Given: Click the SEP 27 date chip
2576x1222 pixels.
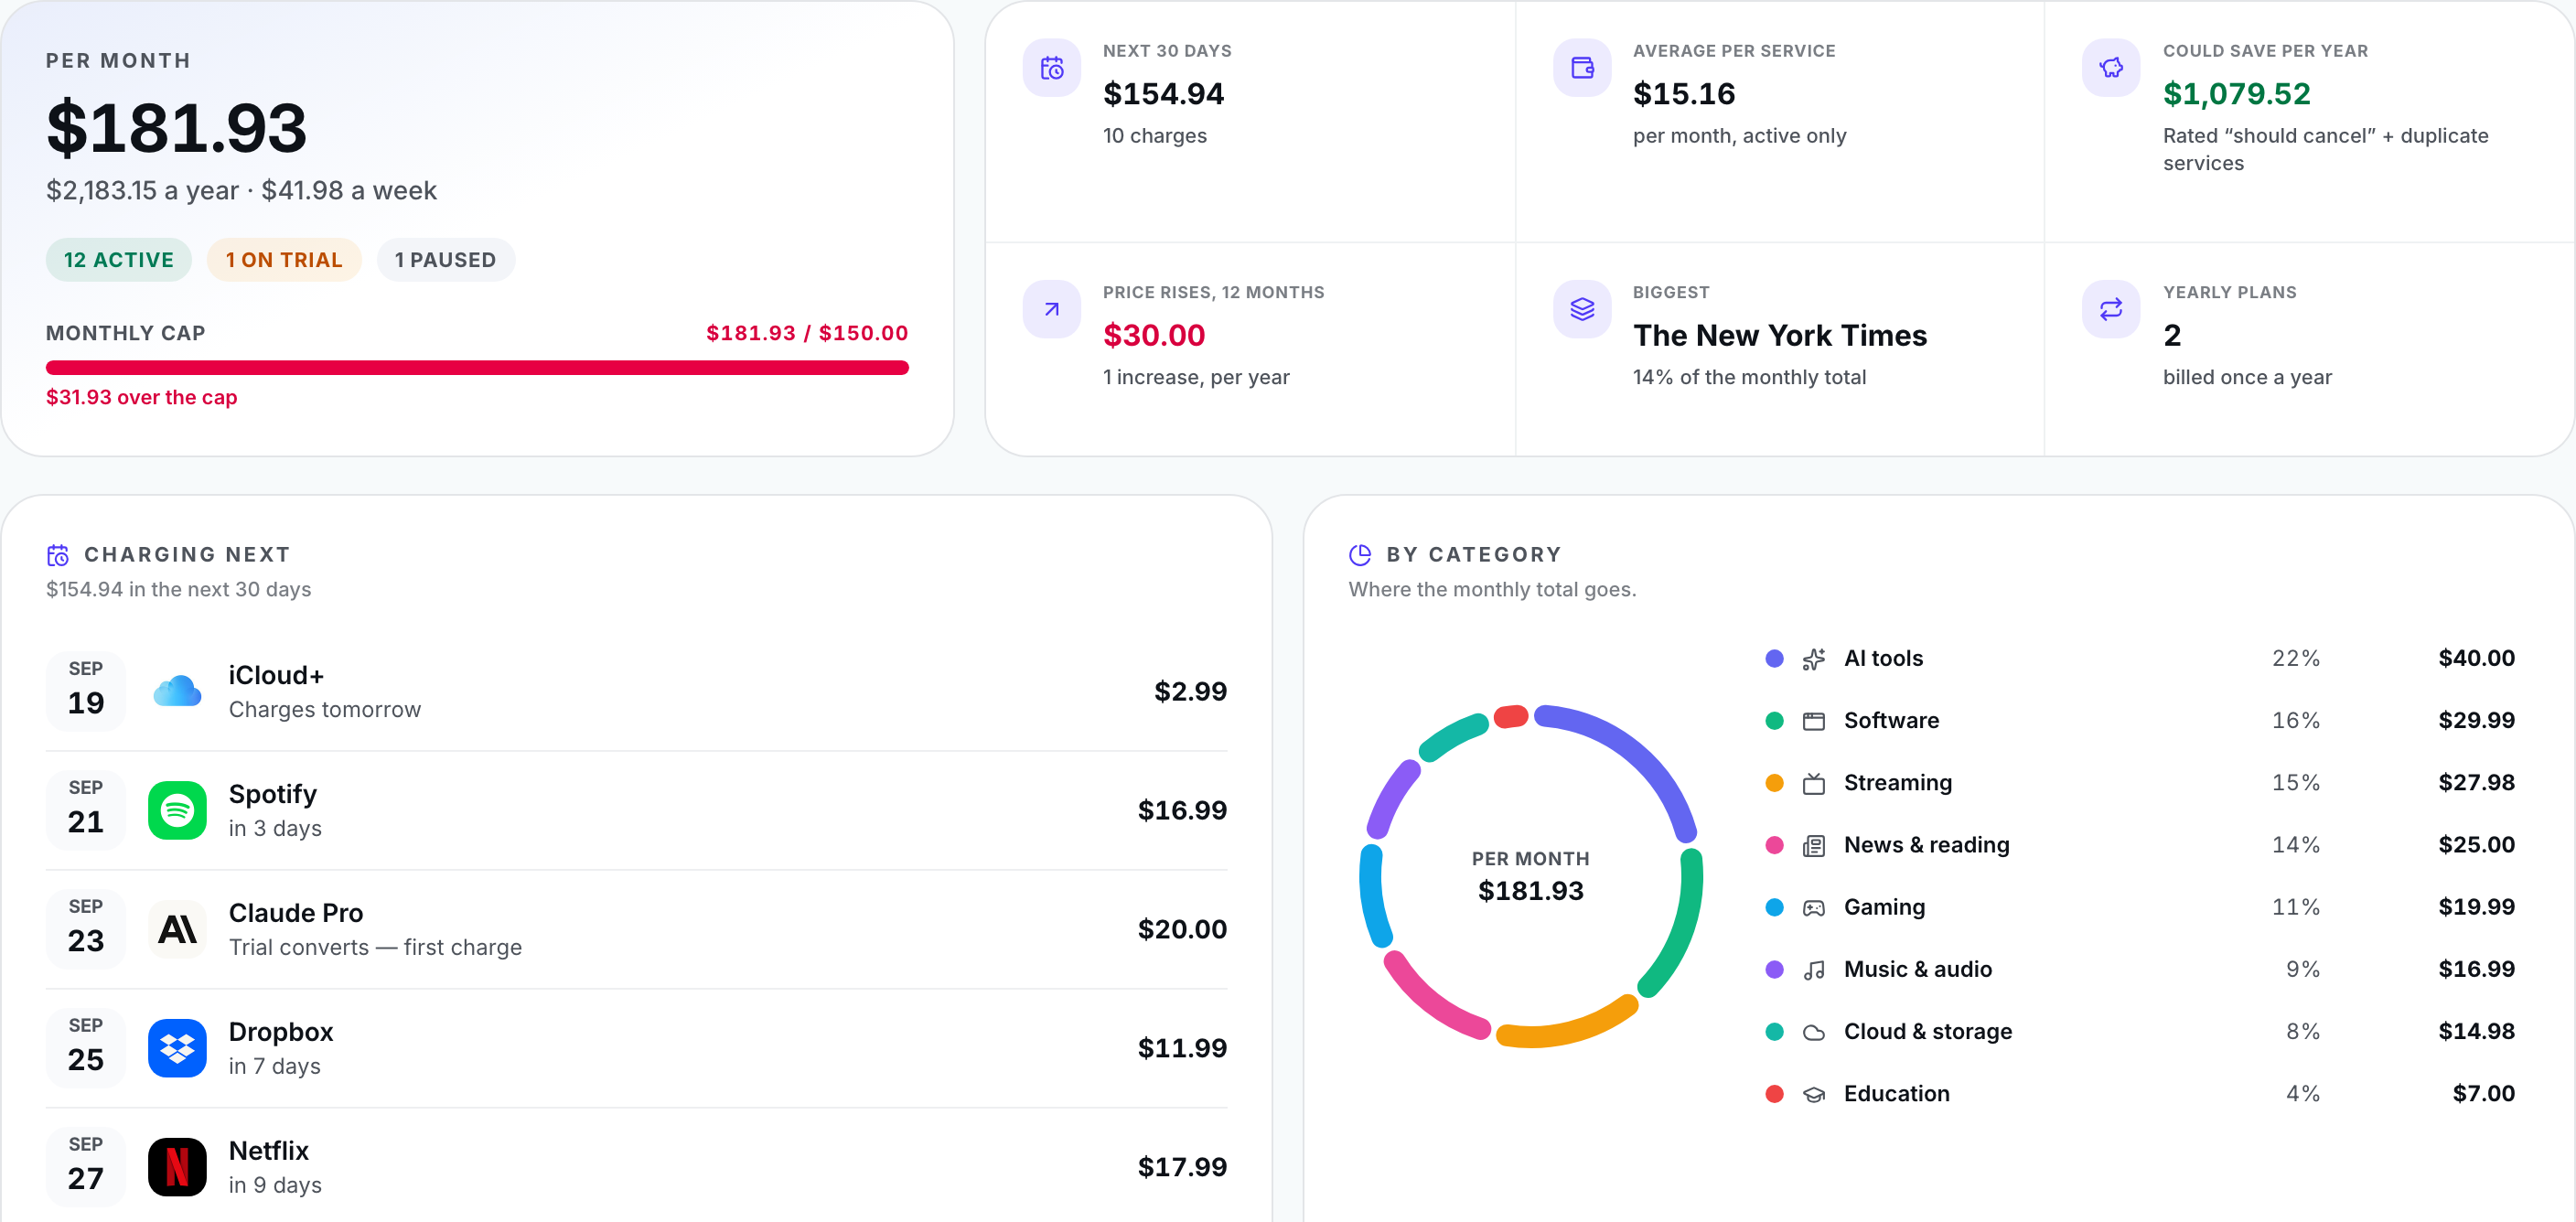Looking at the screenshot, I should (x=86, y=1167).
